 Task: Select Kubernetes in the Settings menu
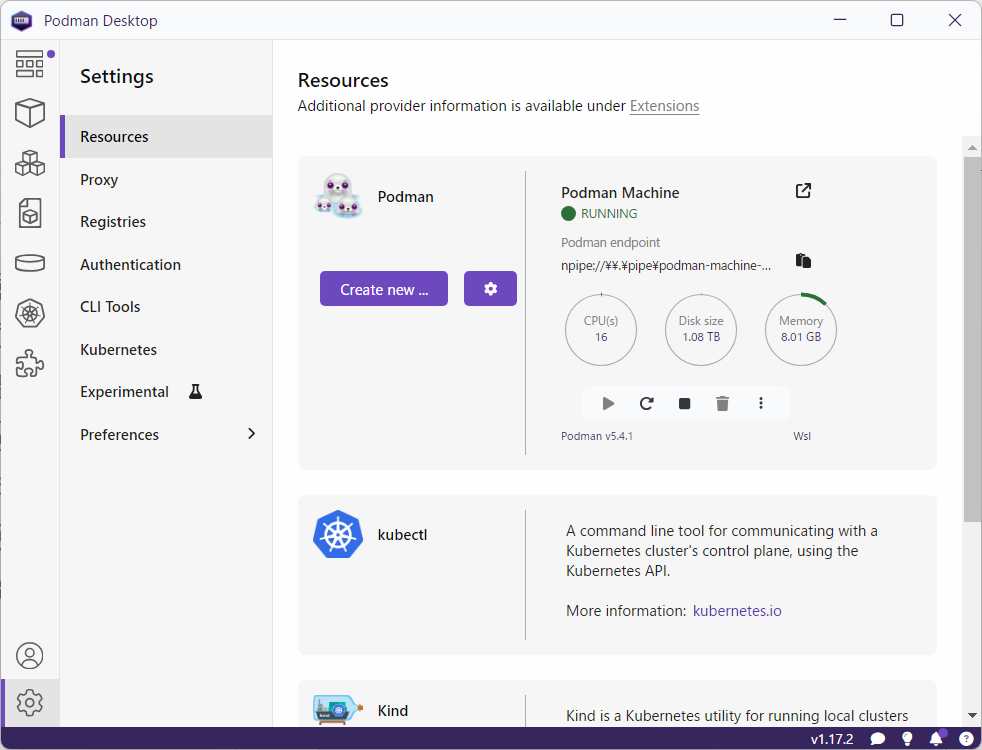[x=118, y=350]
